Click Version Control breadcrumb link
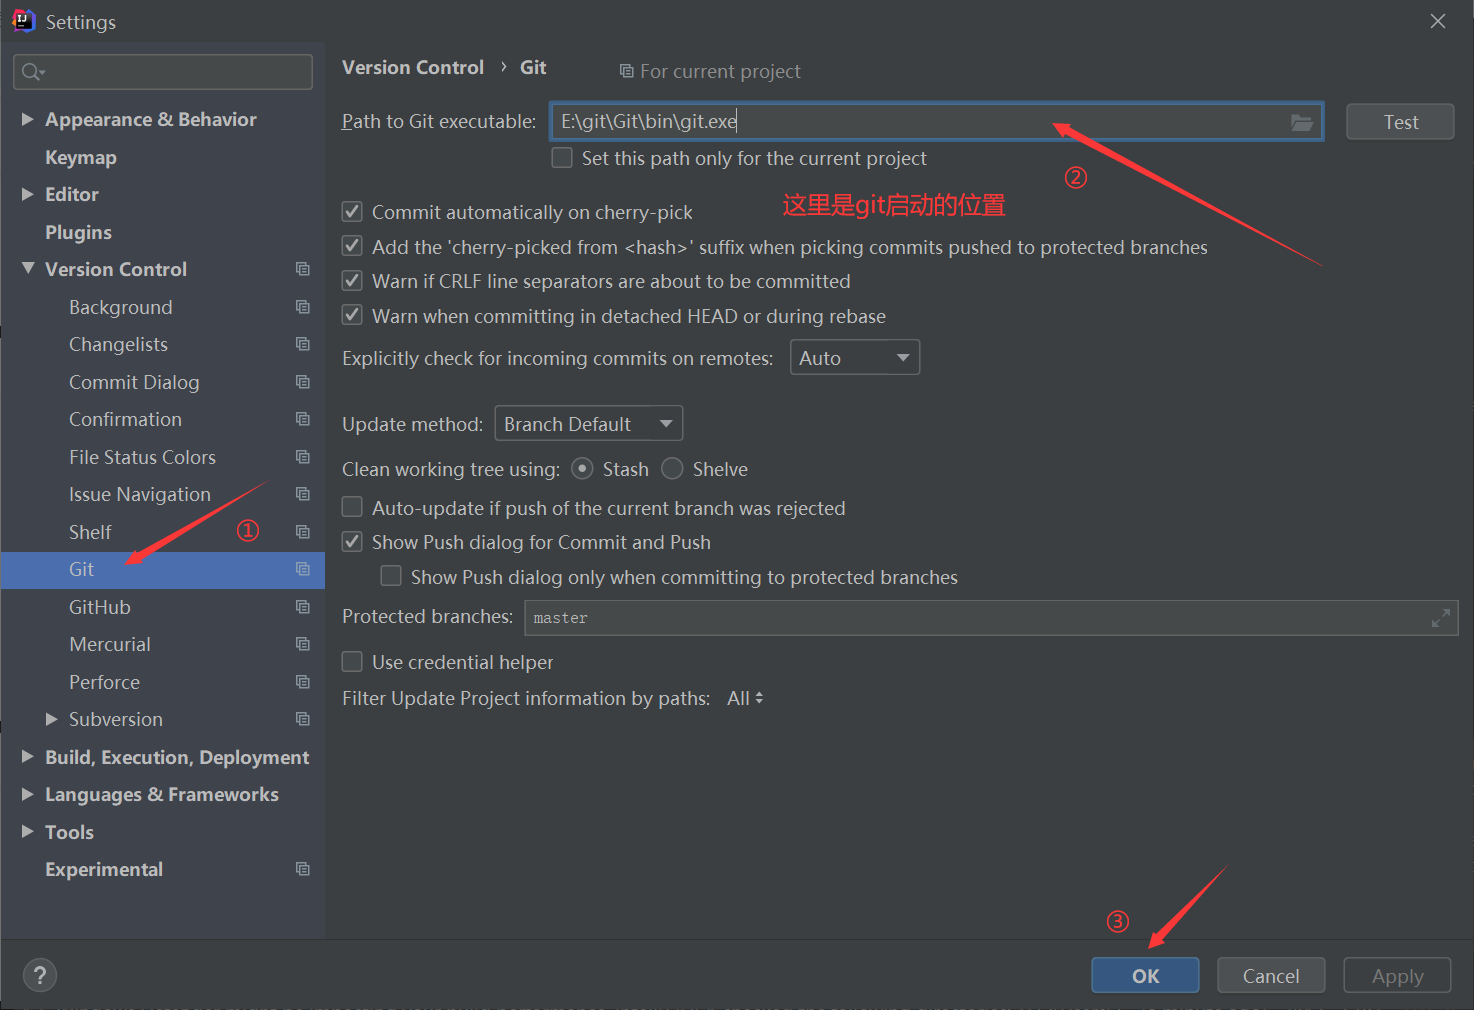Viewport: 1474px width, 1010px height. tap(413, 67)
